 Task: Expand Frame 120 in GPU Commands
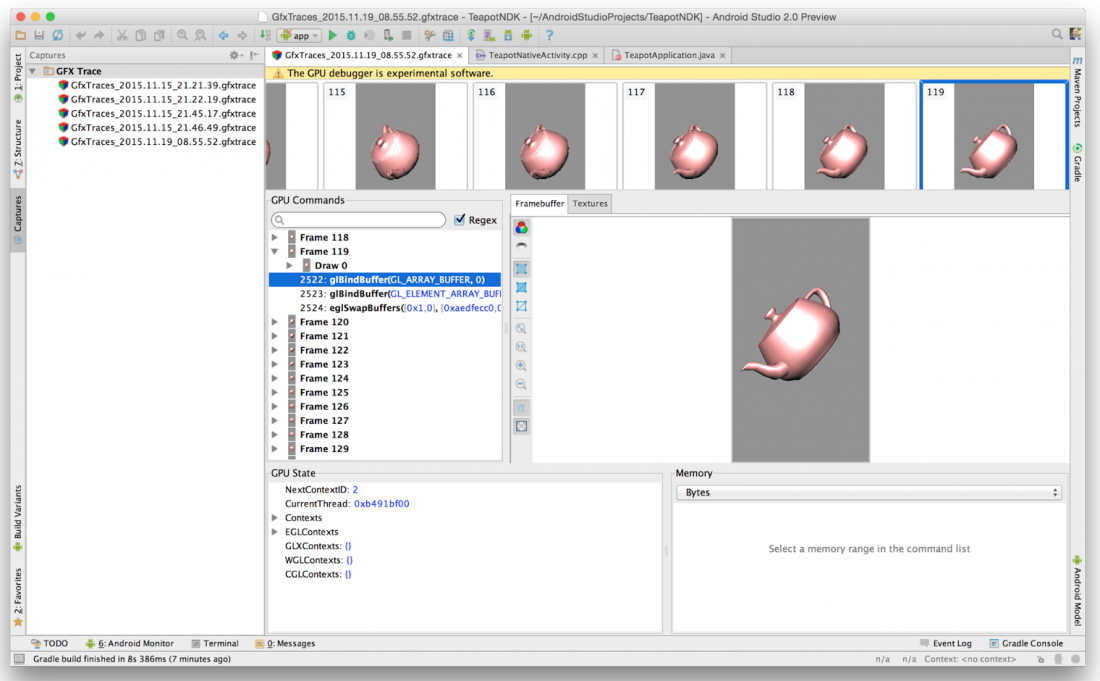275,322
